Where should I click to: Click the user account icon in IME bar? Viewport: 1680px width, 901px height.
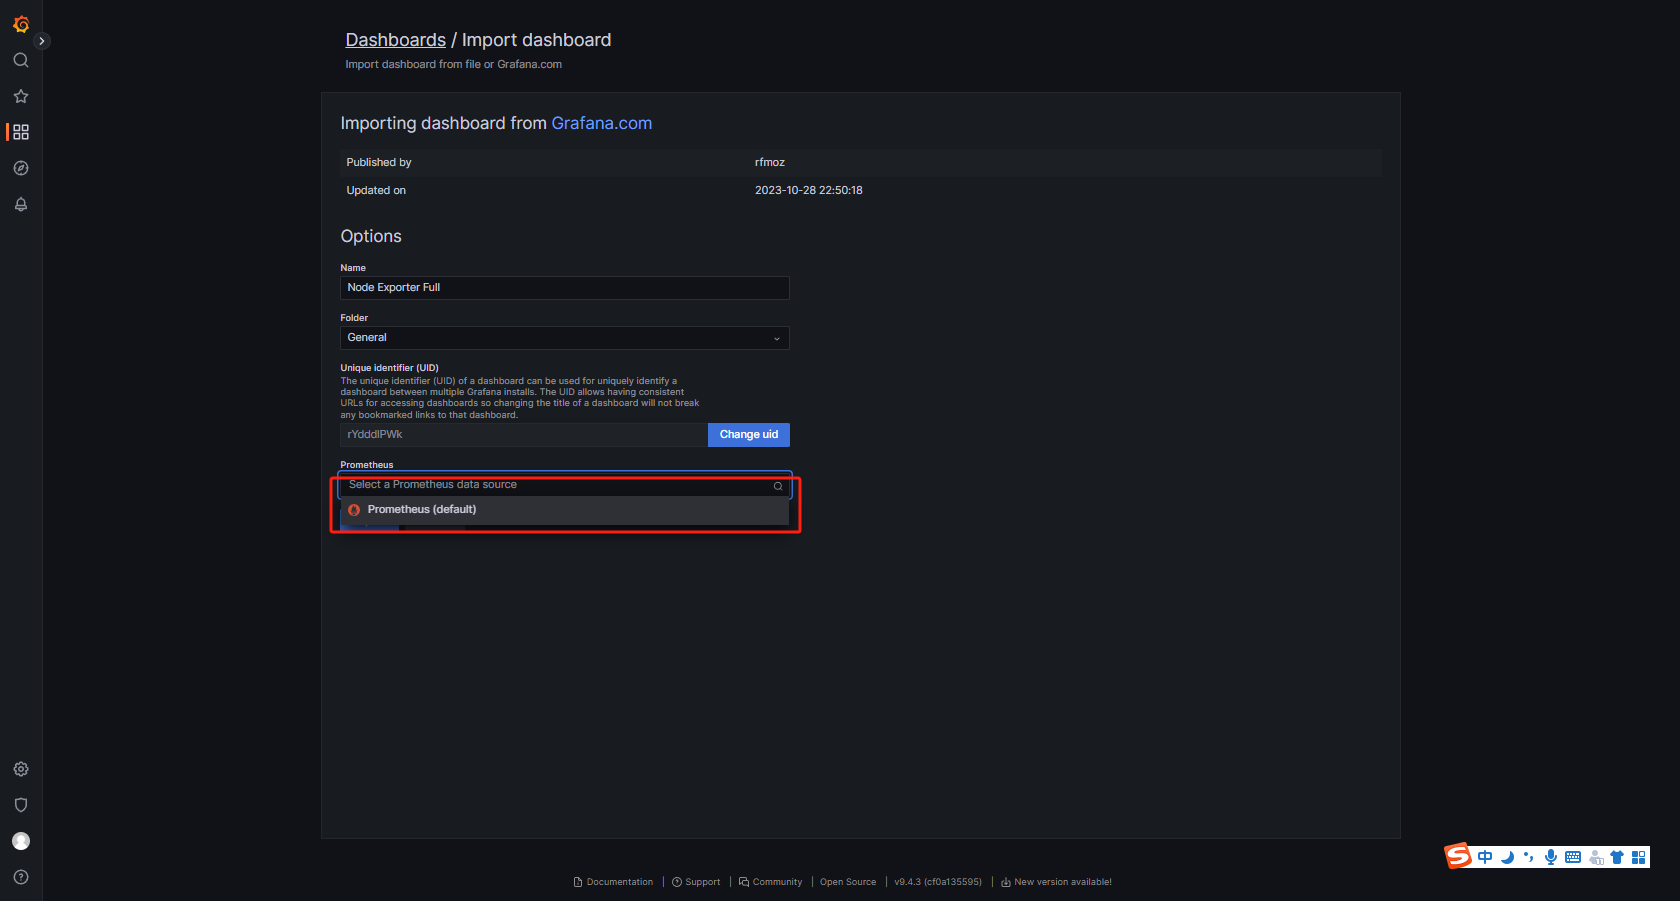click(1596, 857)
